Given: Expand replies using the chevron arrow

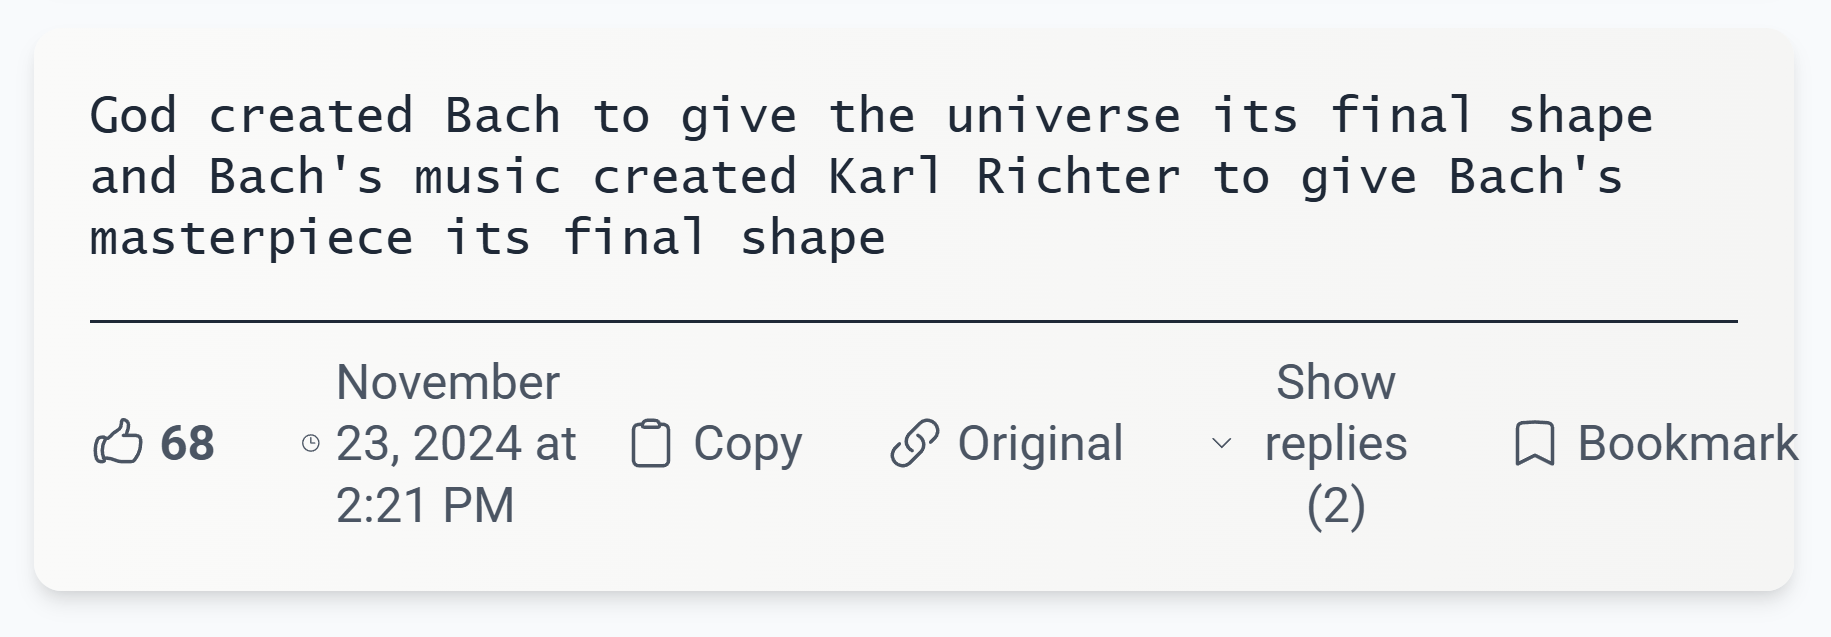Looking at the screenshot, I should pos(1221,443).
